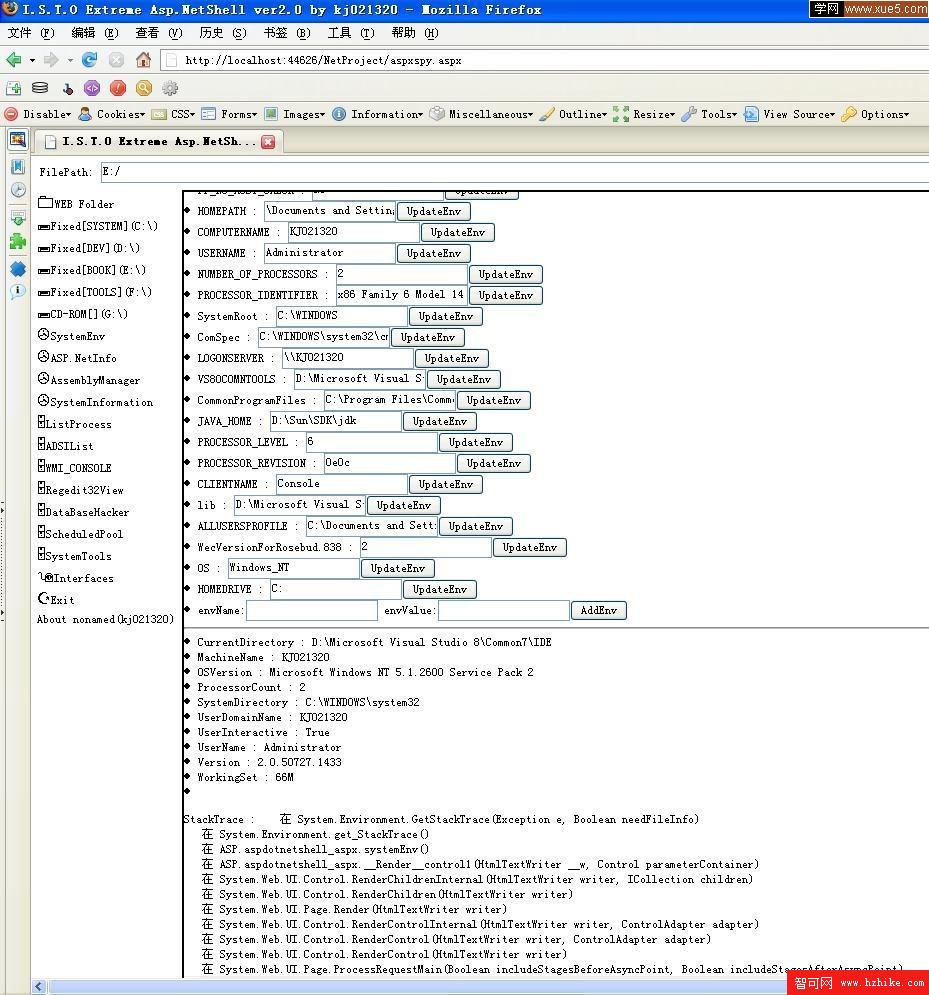Open the Disable dropdown menu
Image resolution: width=929 pixels, height=995 pixels.
[x=38, y=114]
